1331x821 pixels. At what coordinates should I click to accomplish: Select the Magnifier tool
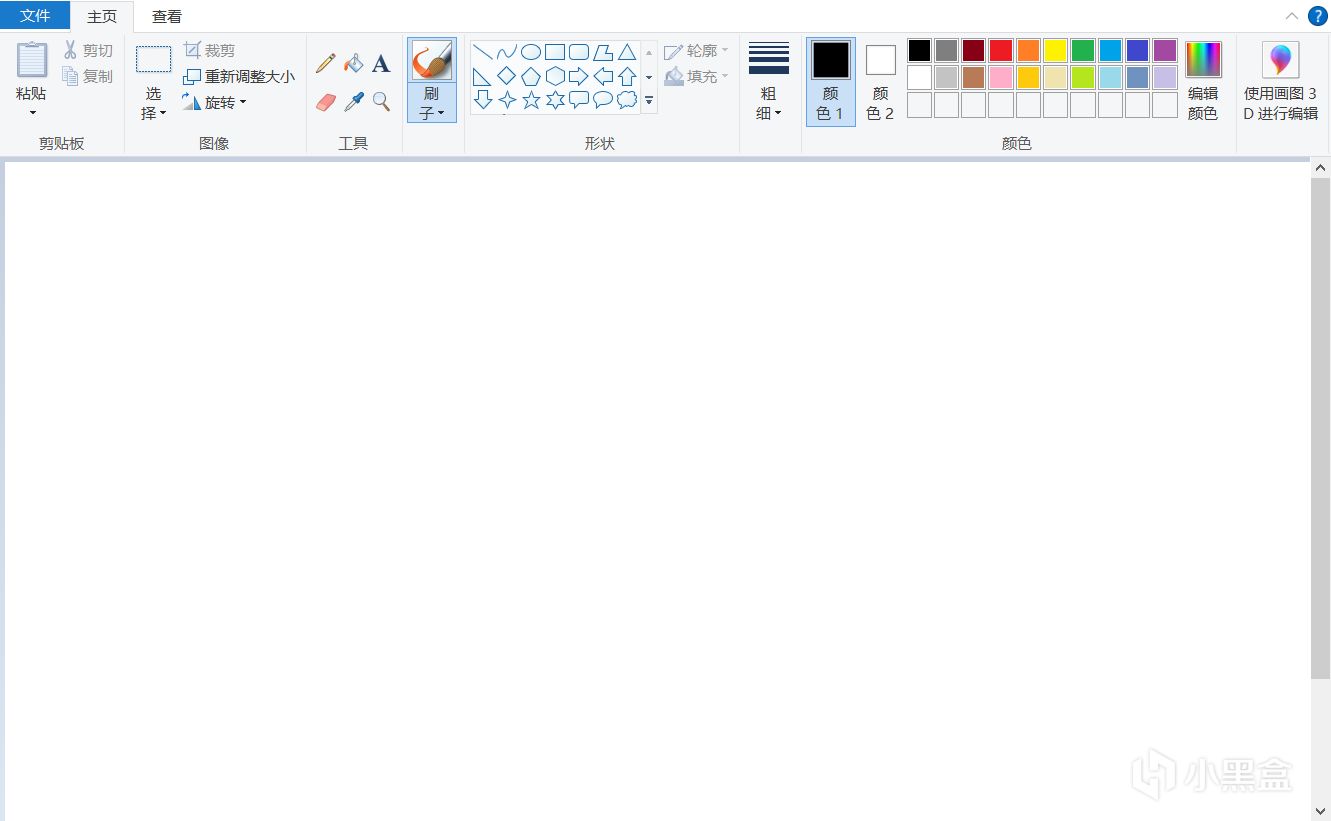click(x=381, y=102)
